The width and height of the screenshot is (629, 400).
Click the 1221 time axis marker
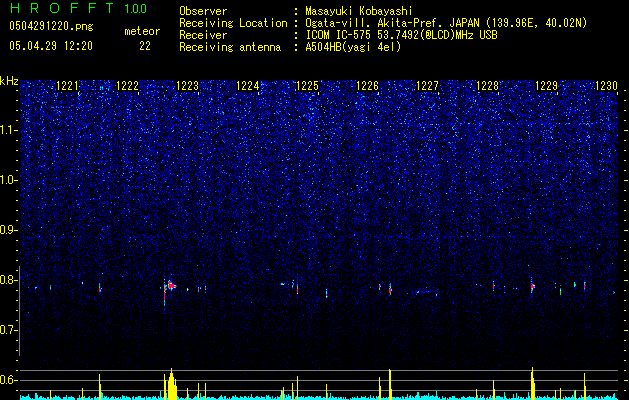(x=67, y=86)
